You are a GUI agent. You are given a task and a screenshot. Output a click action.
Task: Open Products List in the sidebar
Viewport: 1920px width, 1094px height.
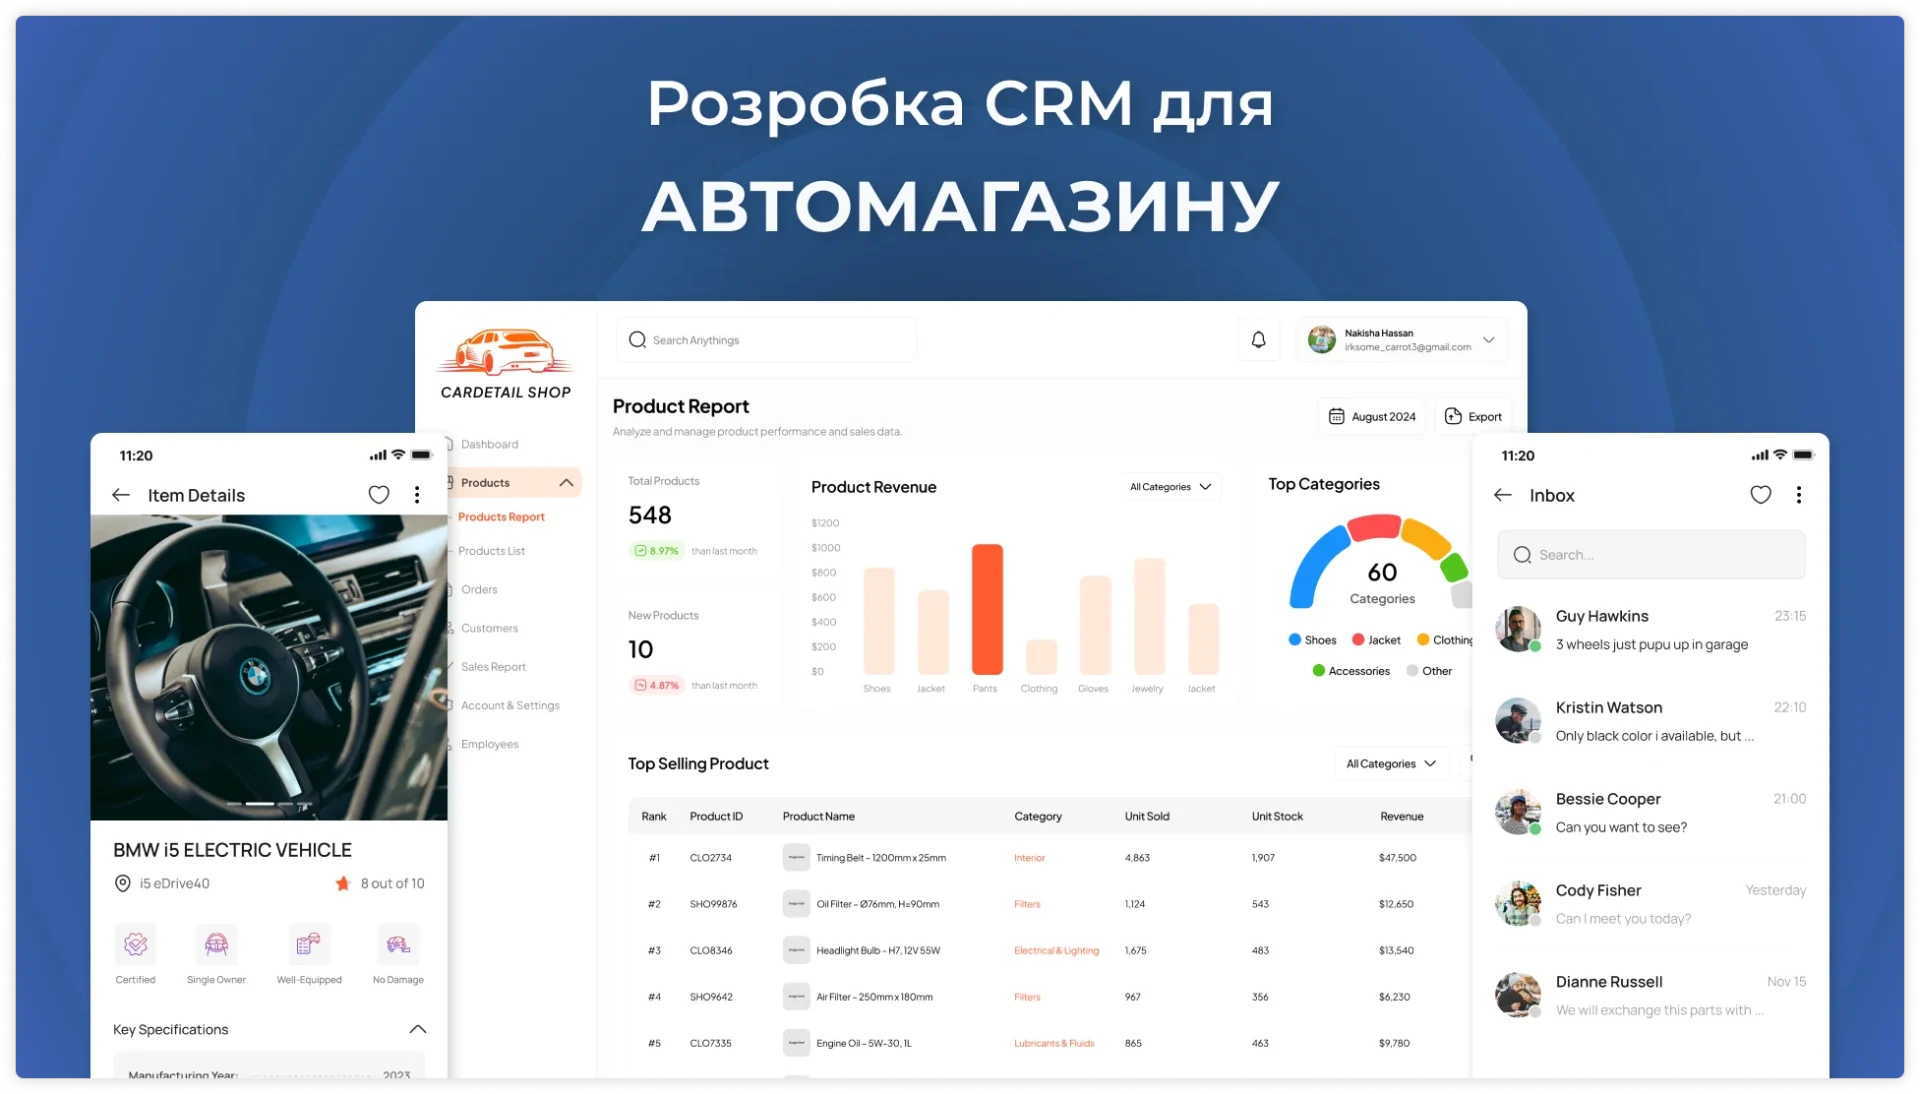point(491,551)
